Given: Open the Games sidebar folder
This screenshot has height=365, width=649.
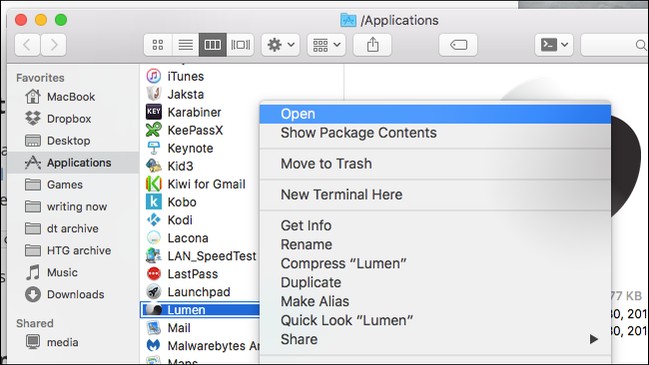Looking at the screenshot, I should click(x=73, y=185).
